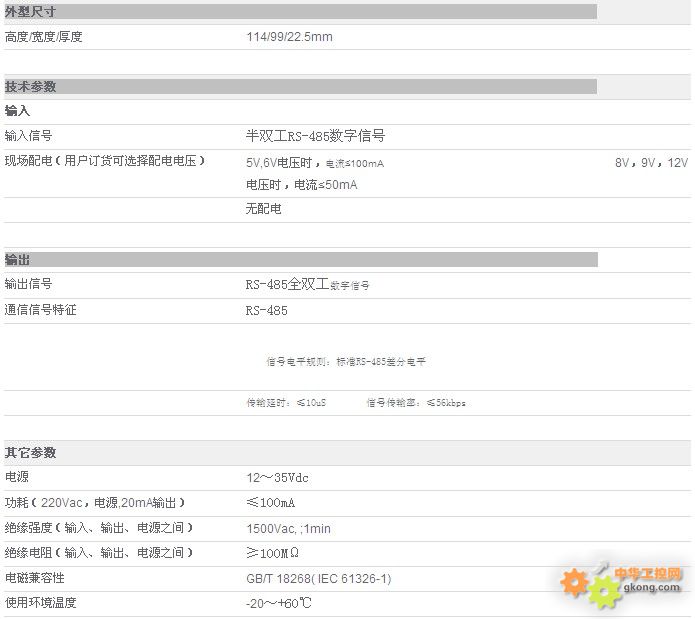Click the 8V, 9V, 12V voltage text
695x619 pixels.
tap(651, 162)
